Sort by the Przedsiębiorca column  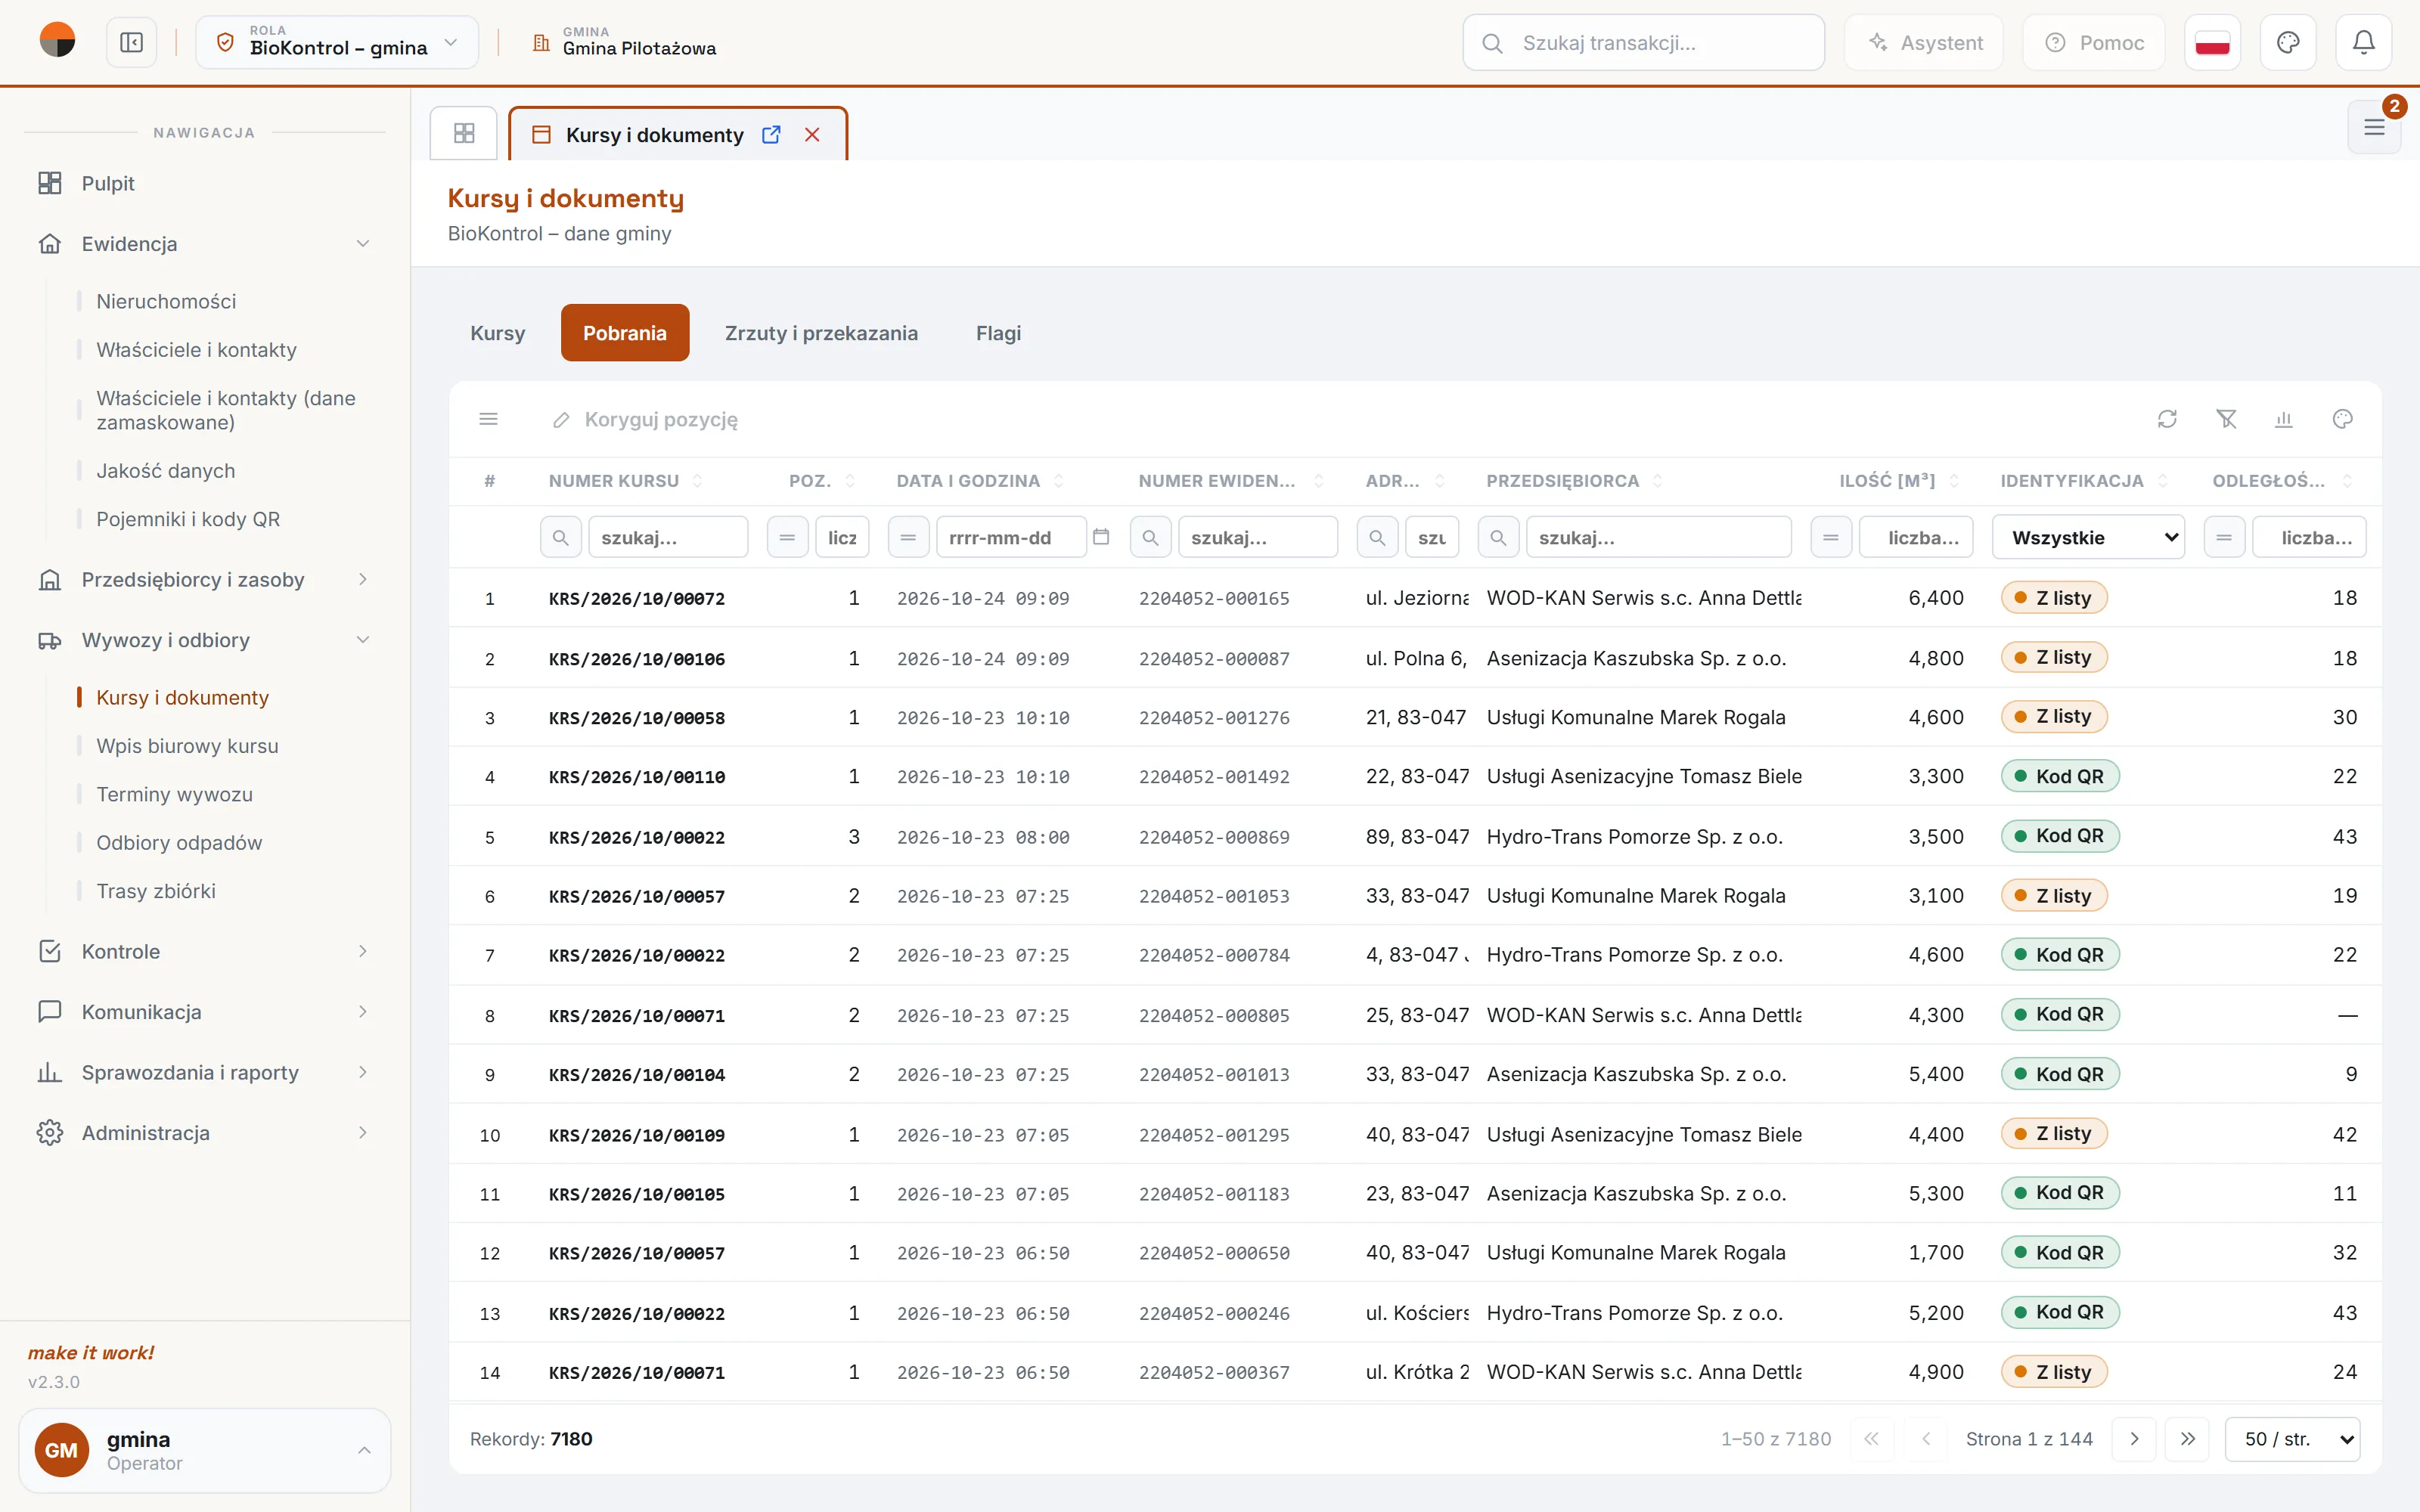pos(1574,481)
